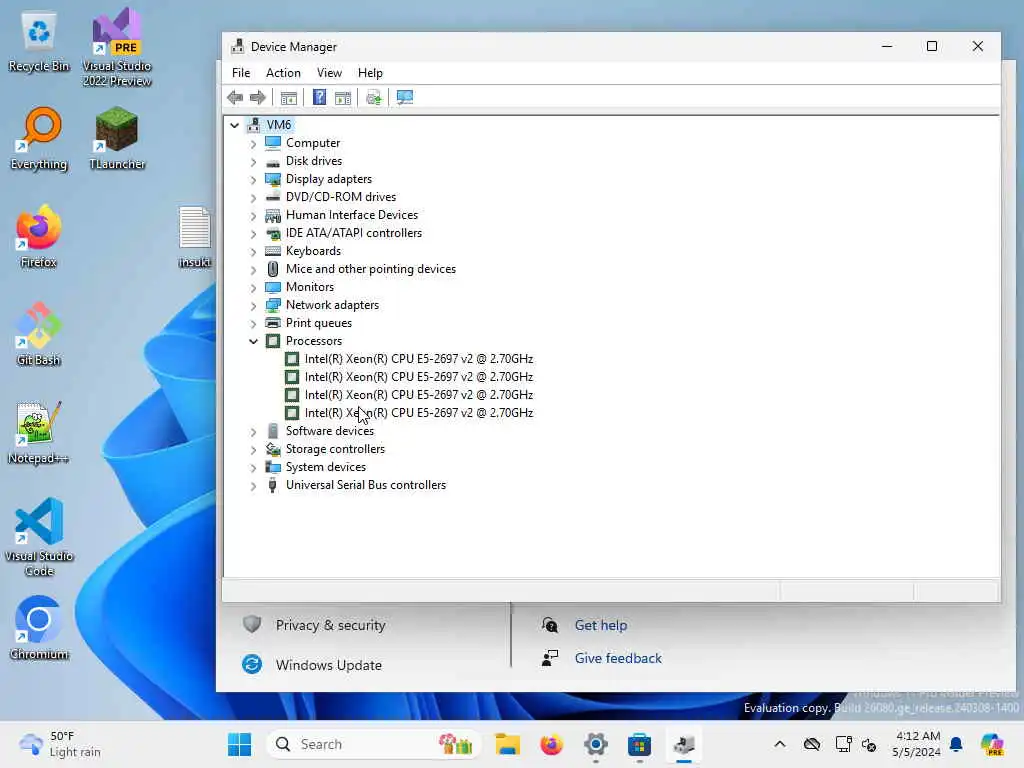Select the Firefox desktop shortcut
Viewport: 1024px width, 768px height.
tap(39, 237)
